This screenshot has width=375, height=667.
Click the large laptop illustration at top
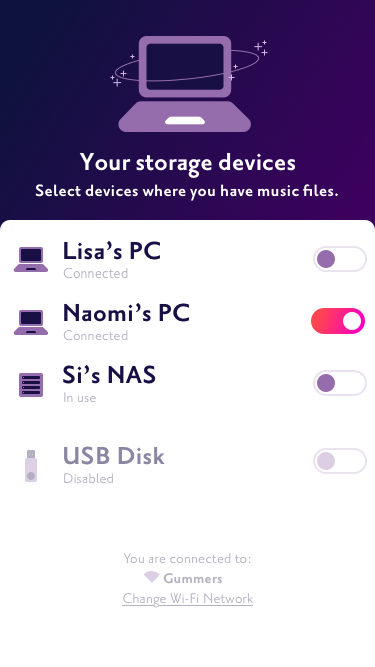coord(185,84)
